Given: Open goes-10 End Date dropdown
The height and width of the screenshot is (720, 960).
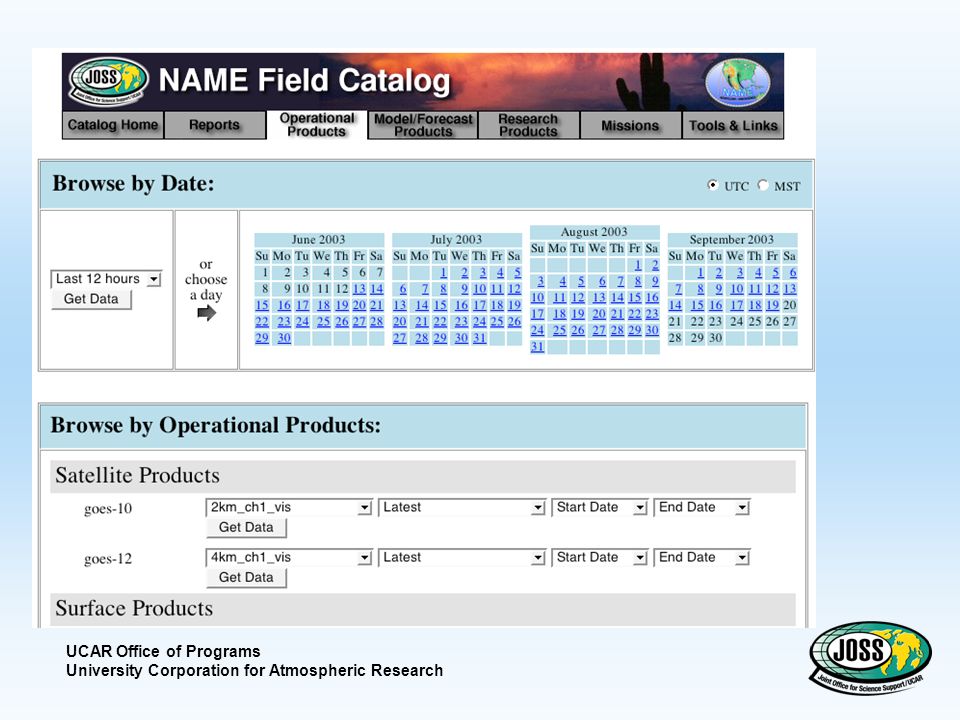Looking at the screenshot, I should [702, 508].
